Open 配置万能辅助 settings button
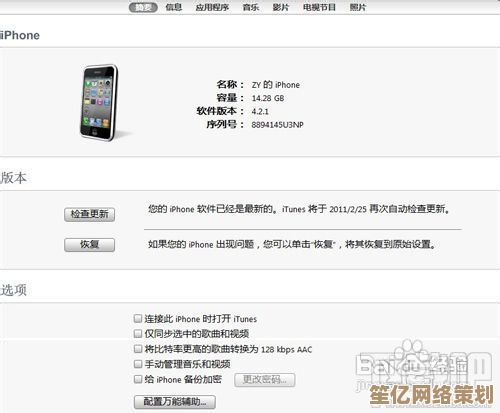The width and height of the screenshot is (500, 413). (x=175, y=402)
